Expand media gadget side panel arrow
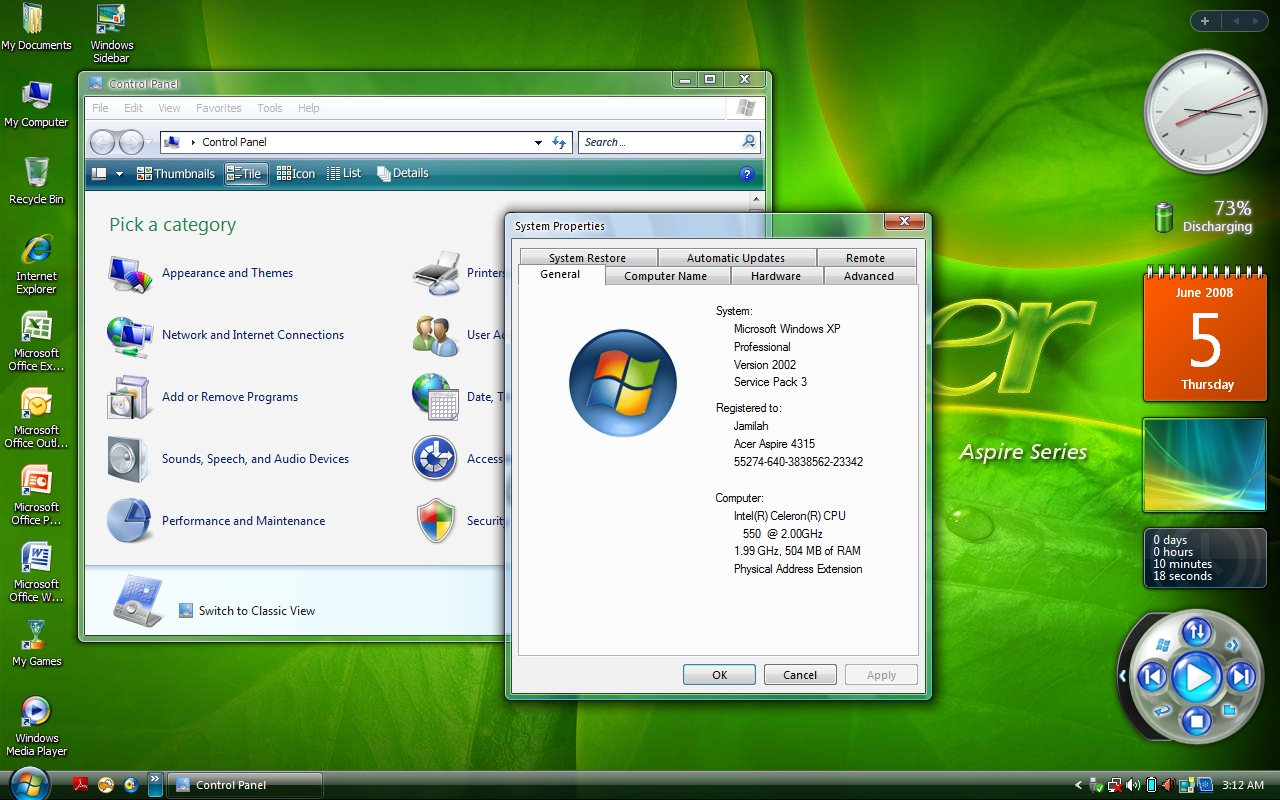 1122,677
